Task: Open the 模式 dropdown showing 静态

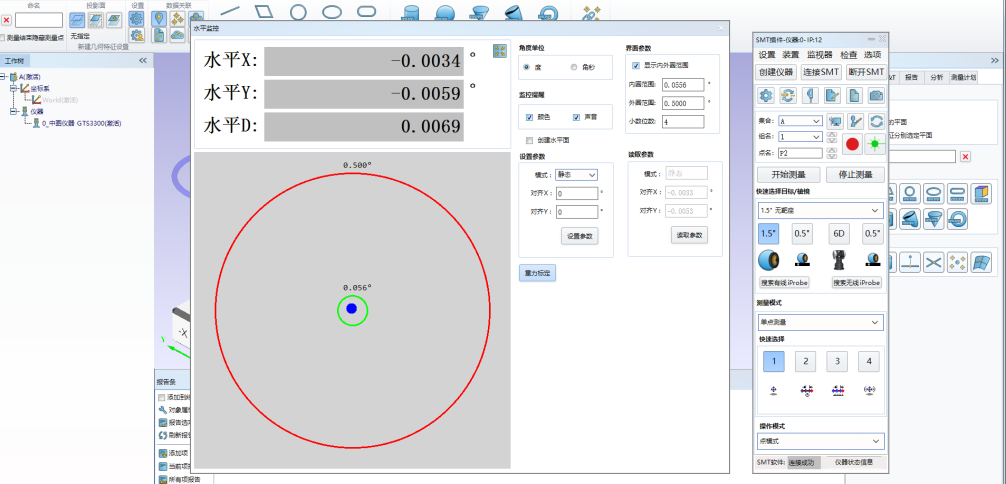Action: (577, 174)
